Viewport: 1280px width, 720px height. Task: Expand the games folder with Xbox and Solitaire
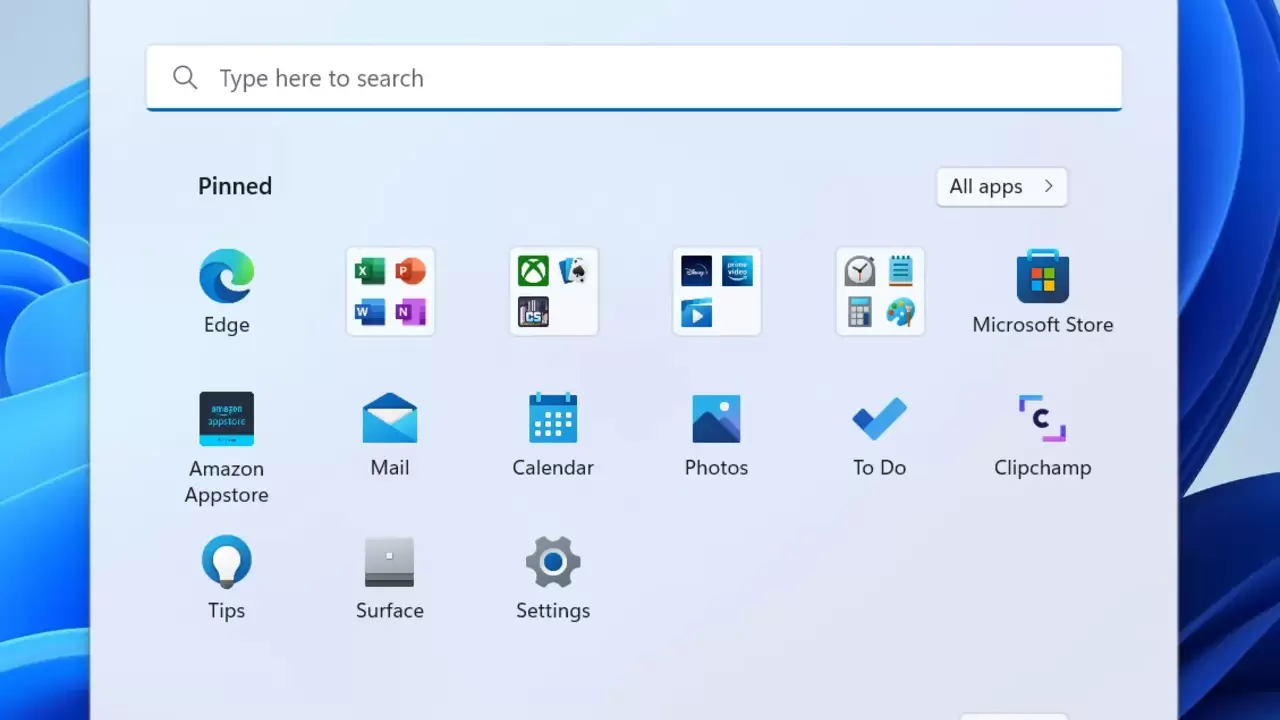(553, 291)
